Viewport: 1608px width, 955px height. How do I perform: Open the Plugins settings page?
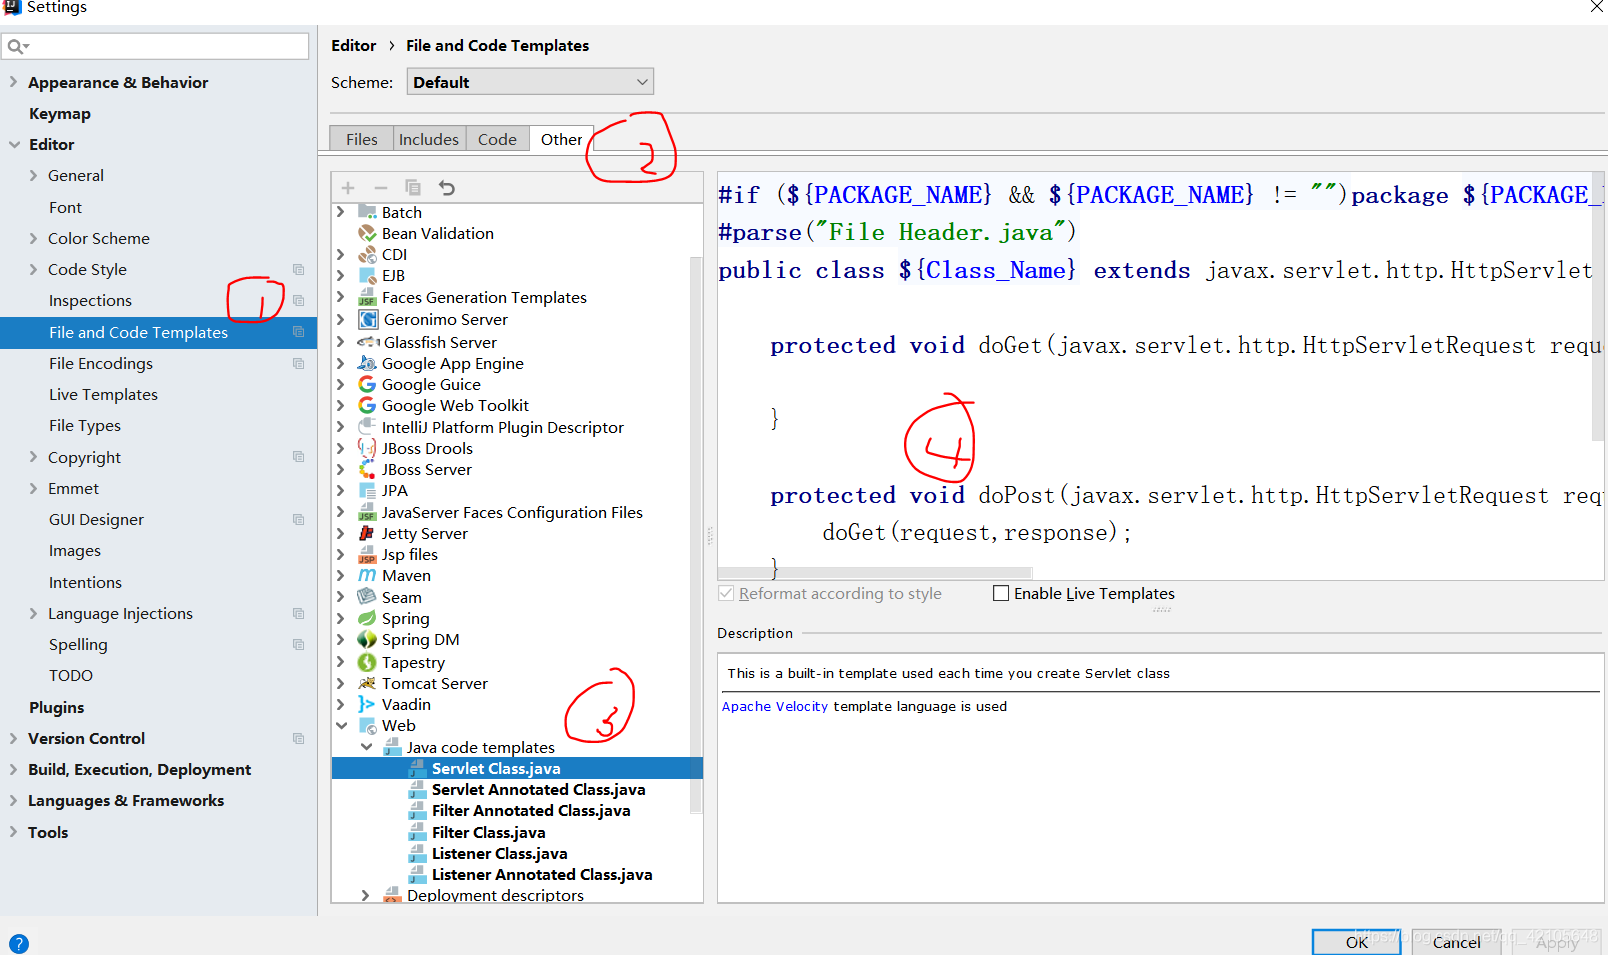[57, 707]
